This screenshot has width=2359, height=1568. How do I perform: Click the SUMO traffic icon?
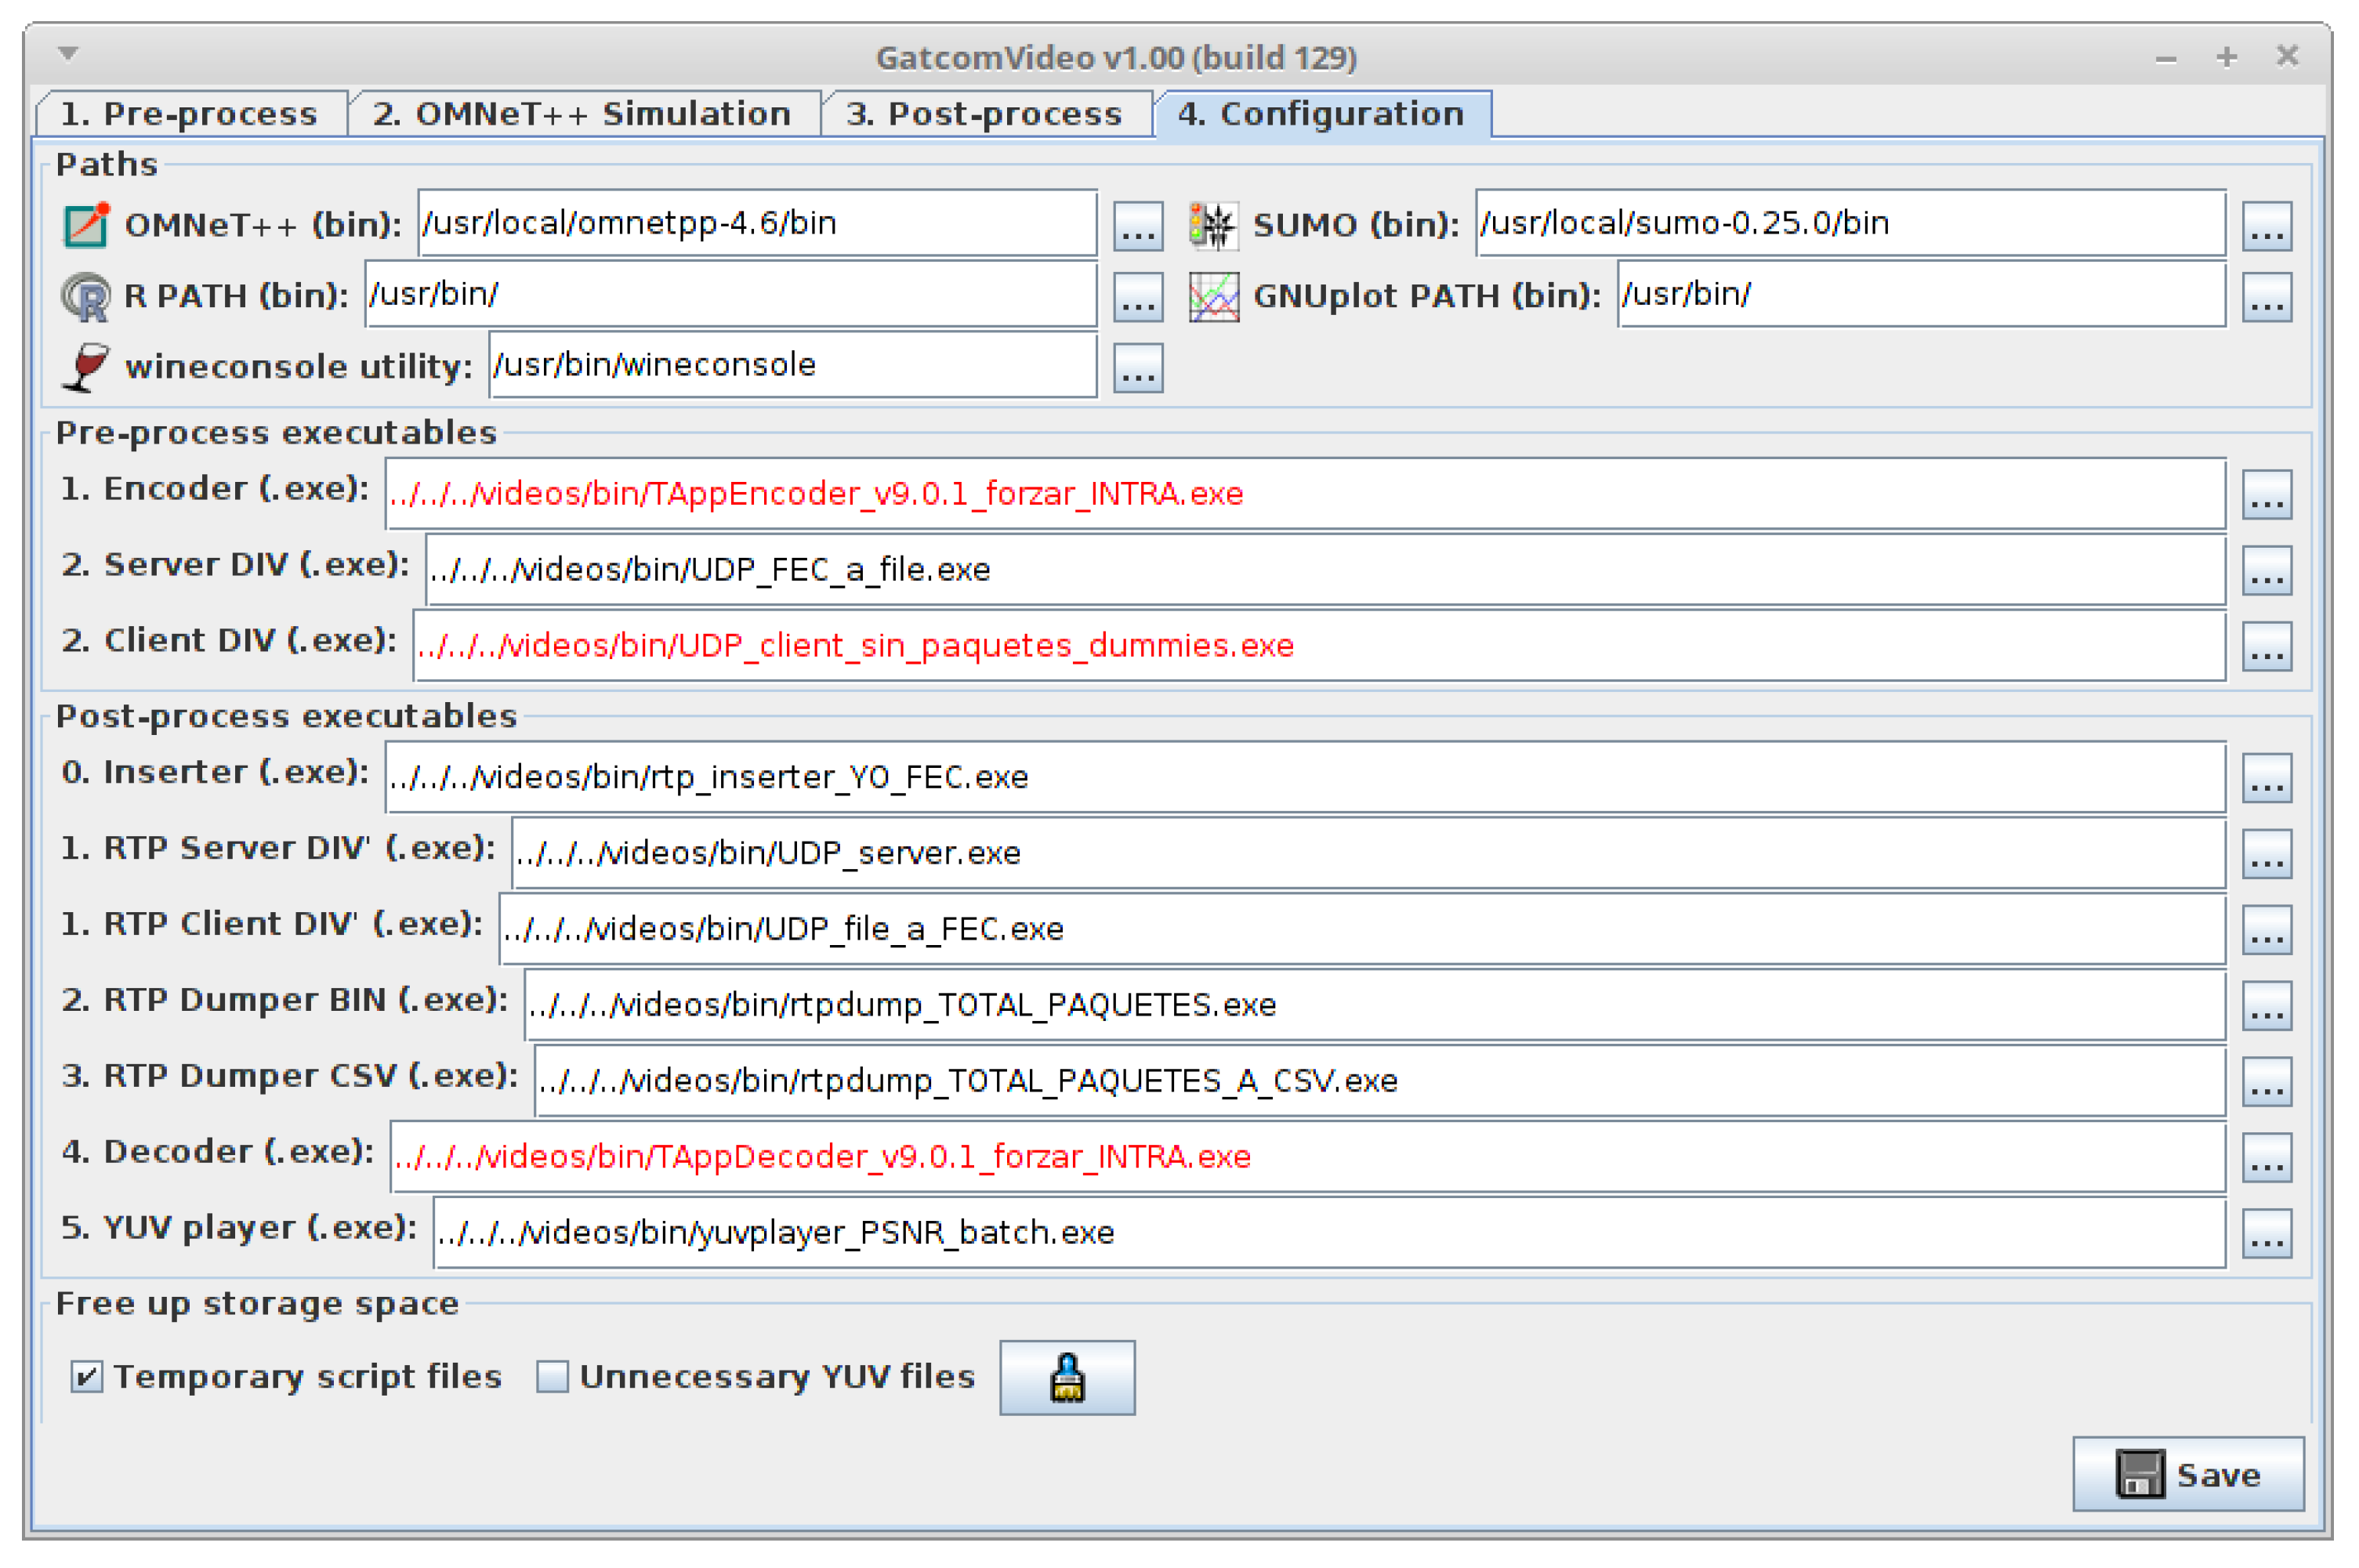click(x=1213, y=224)
